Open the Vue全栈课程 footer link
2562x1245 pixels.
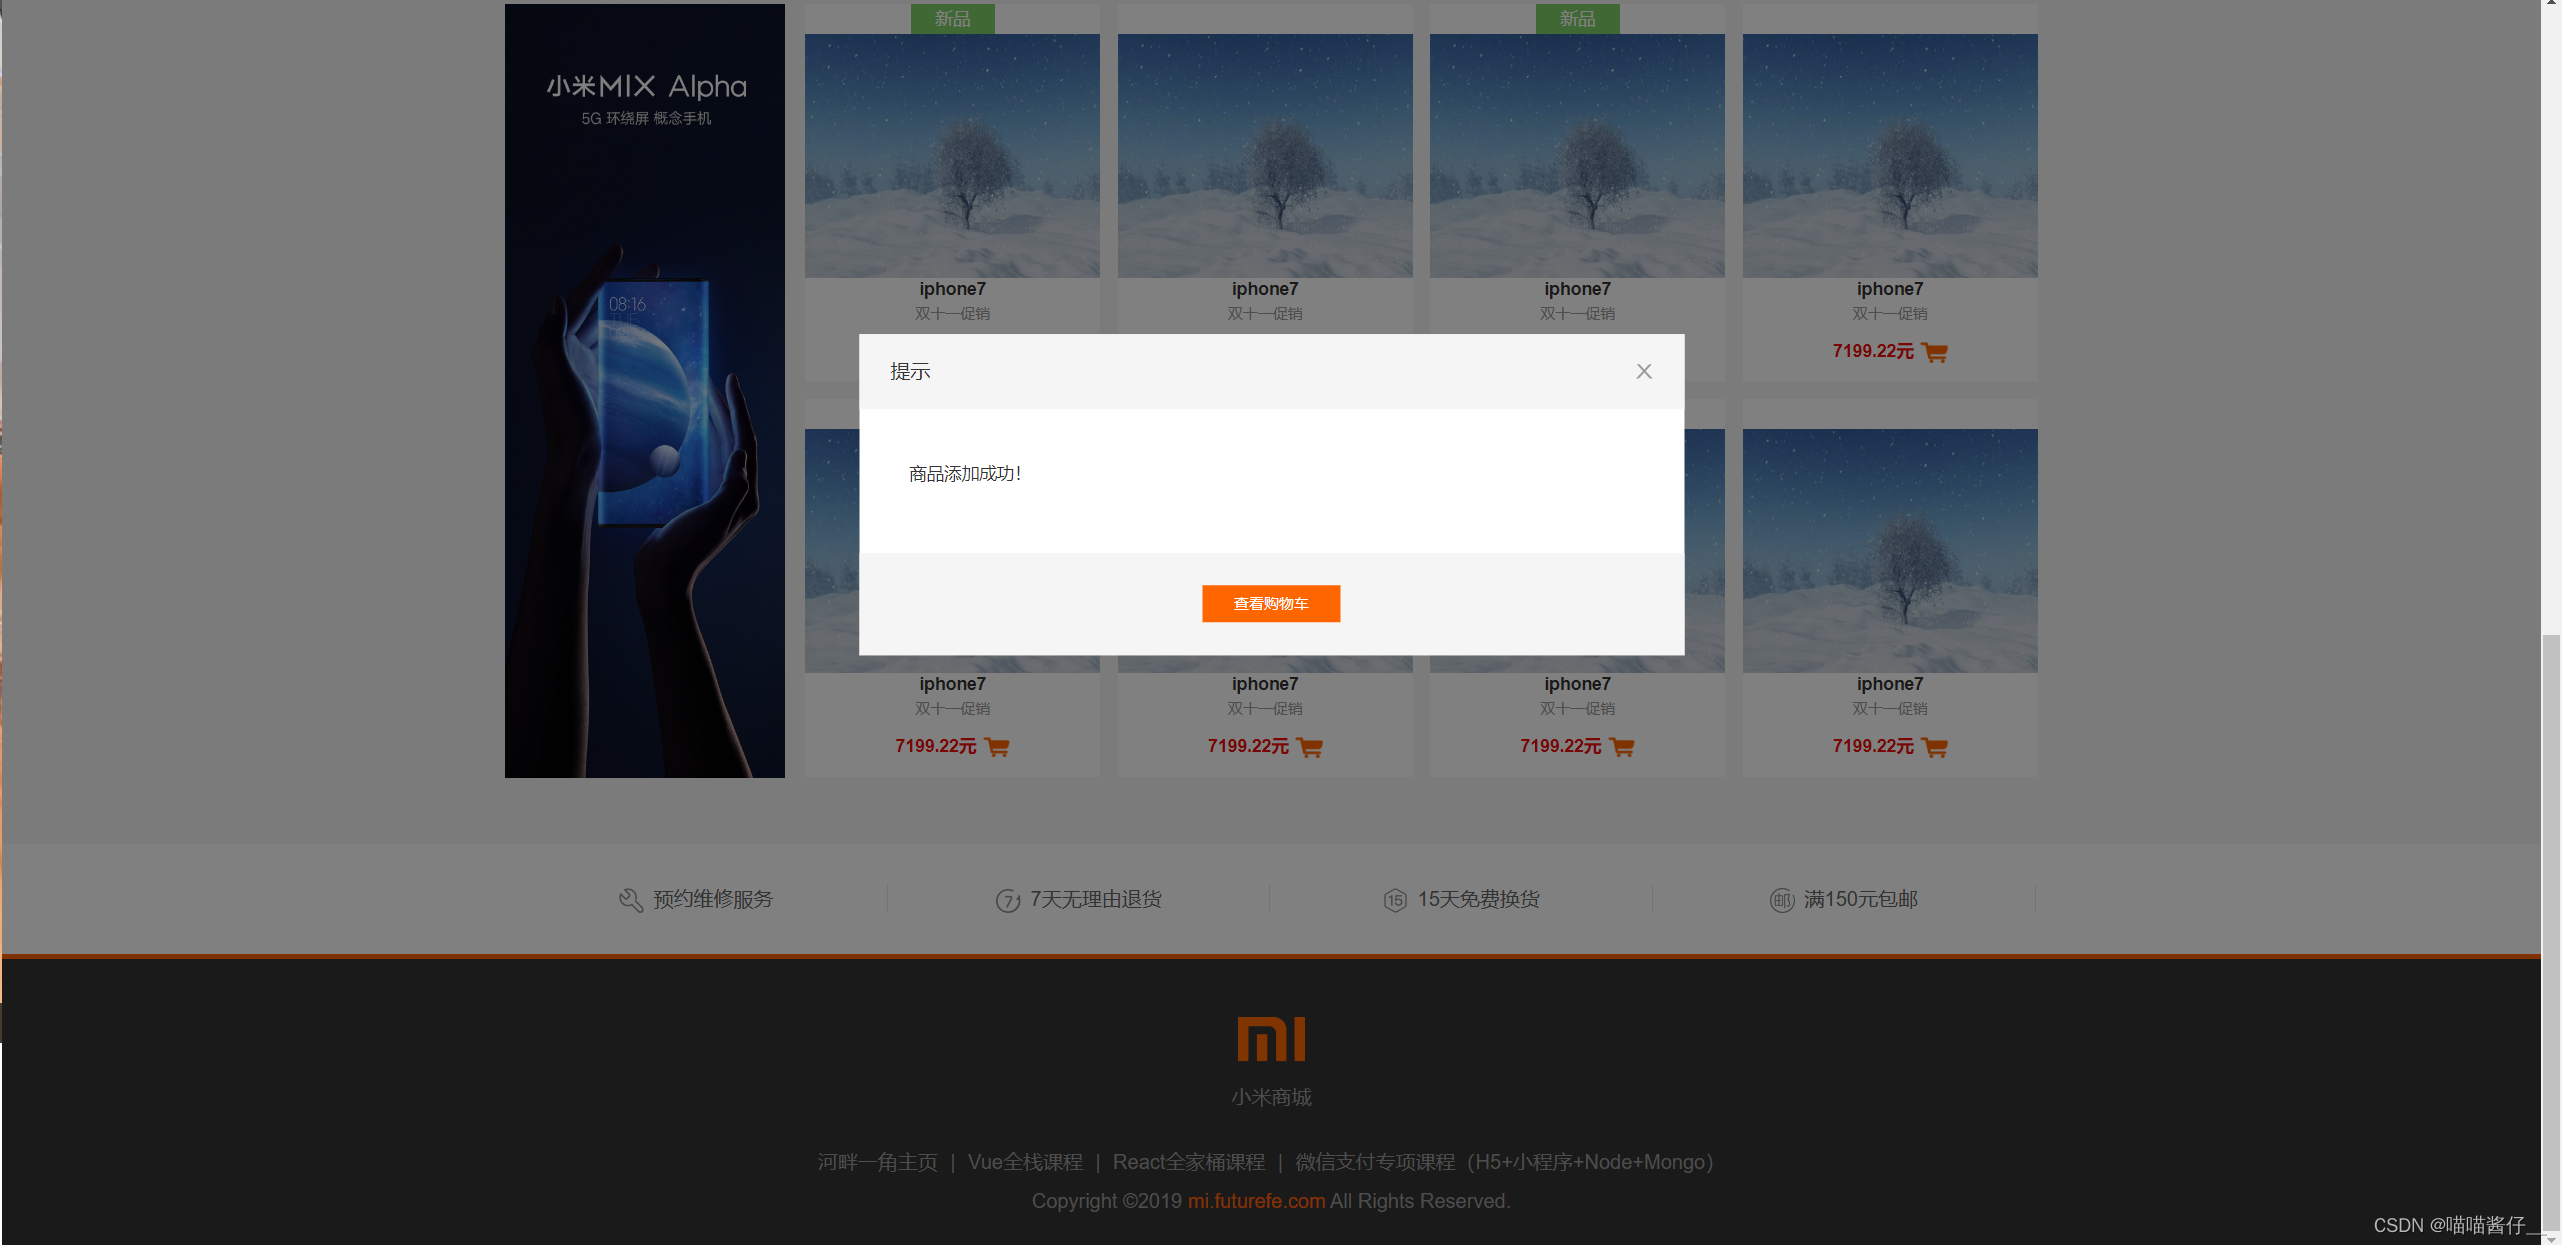[x=1024, y=1162]
